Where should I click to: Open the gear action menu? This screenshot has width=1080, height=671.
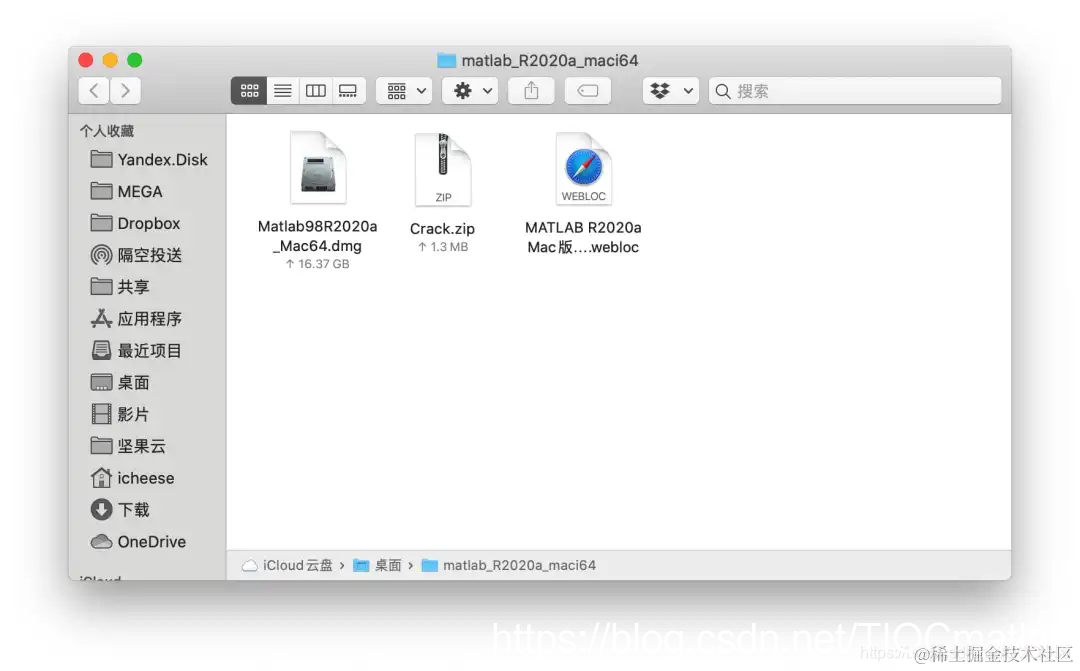(470, 90)
